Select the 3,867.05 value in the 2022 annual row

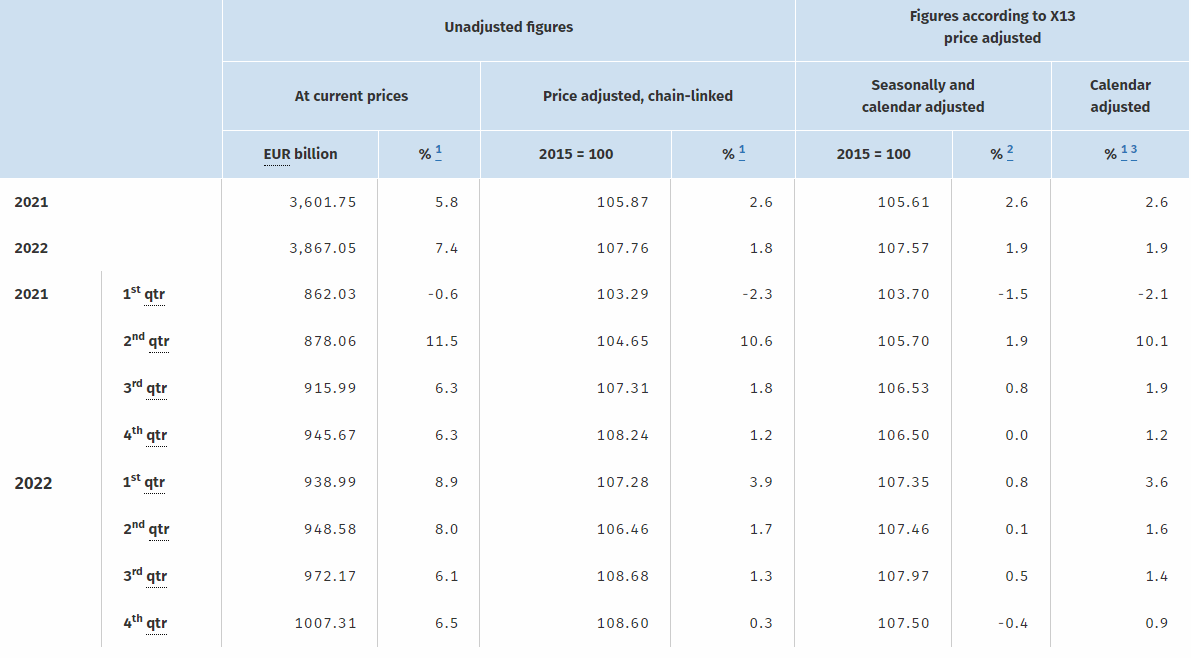322,248
